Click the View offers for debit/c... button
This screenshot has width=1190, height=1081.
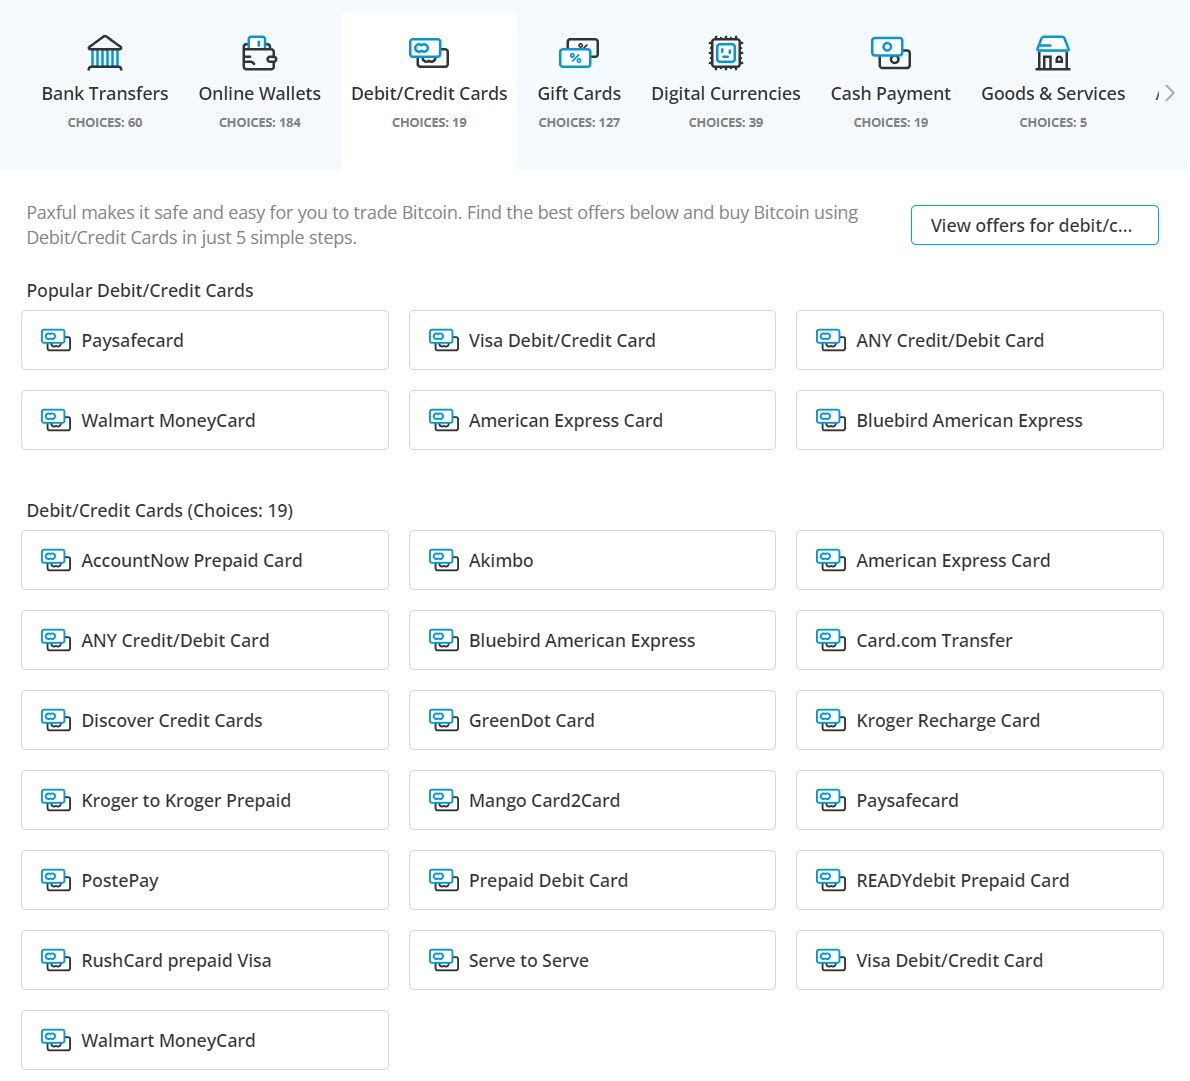pyautogui.click(x=1034, y=225)
